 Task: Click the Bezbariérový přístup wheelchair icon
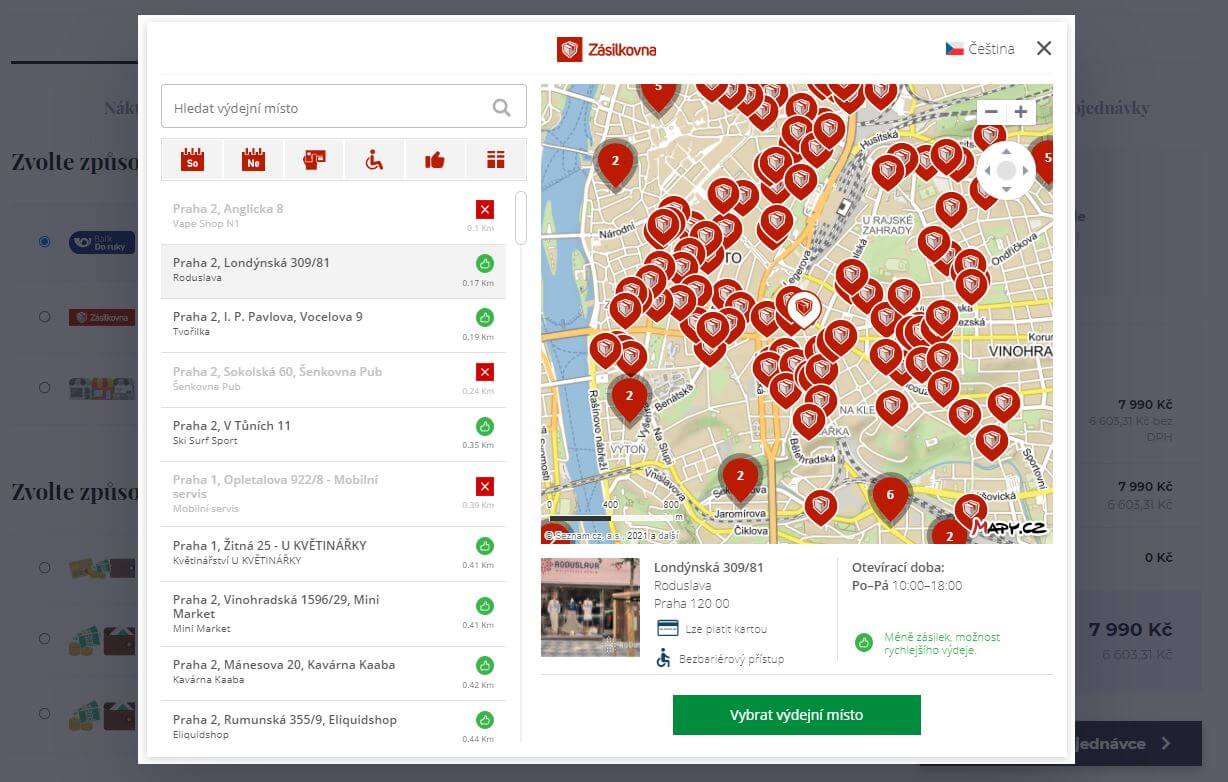coord(664,658)
